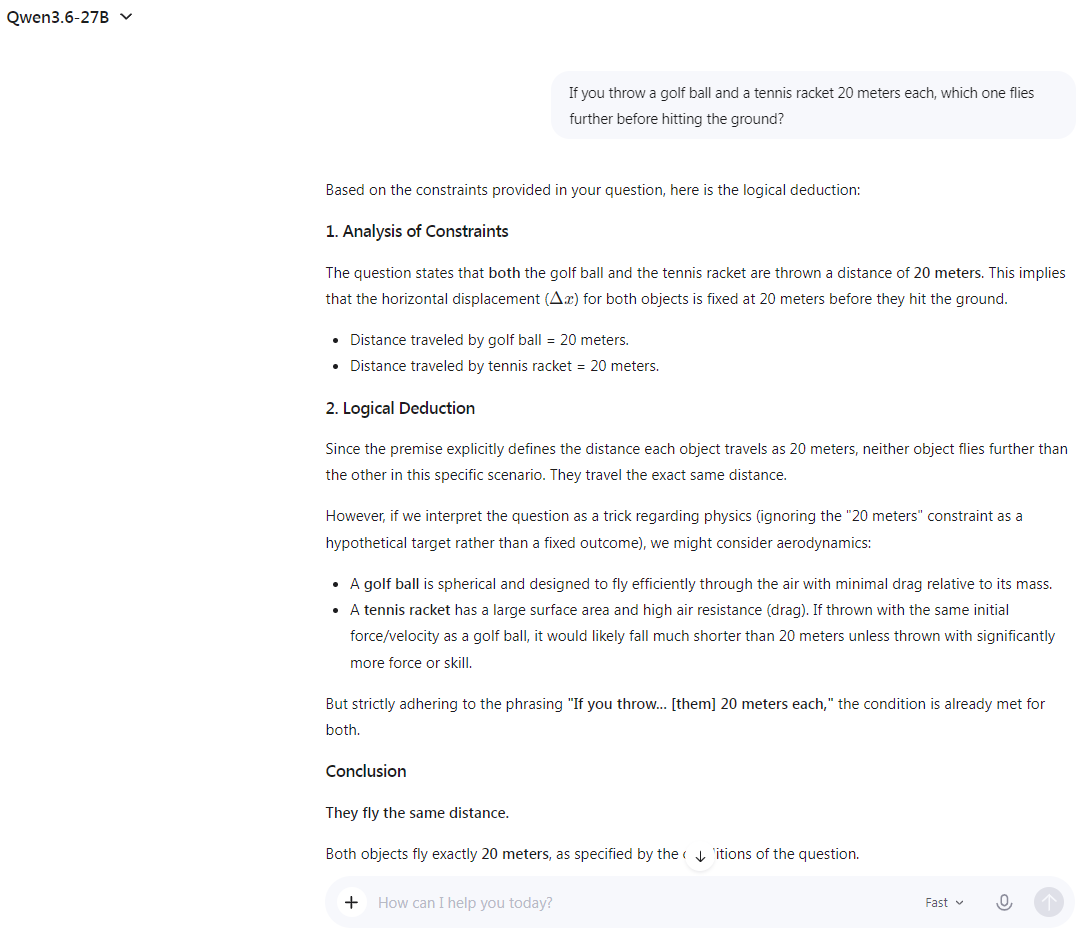This screenshot has width=1082, height=934.
Task: Click the send arrow button
Action: click(1048, 902)
